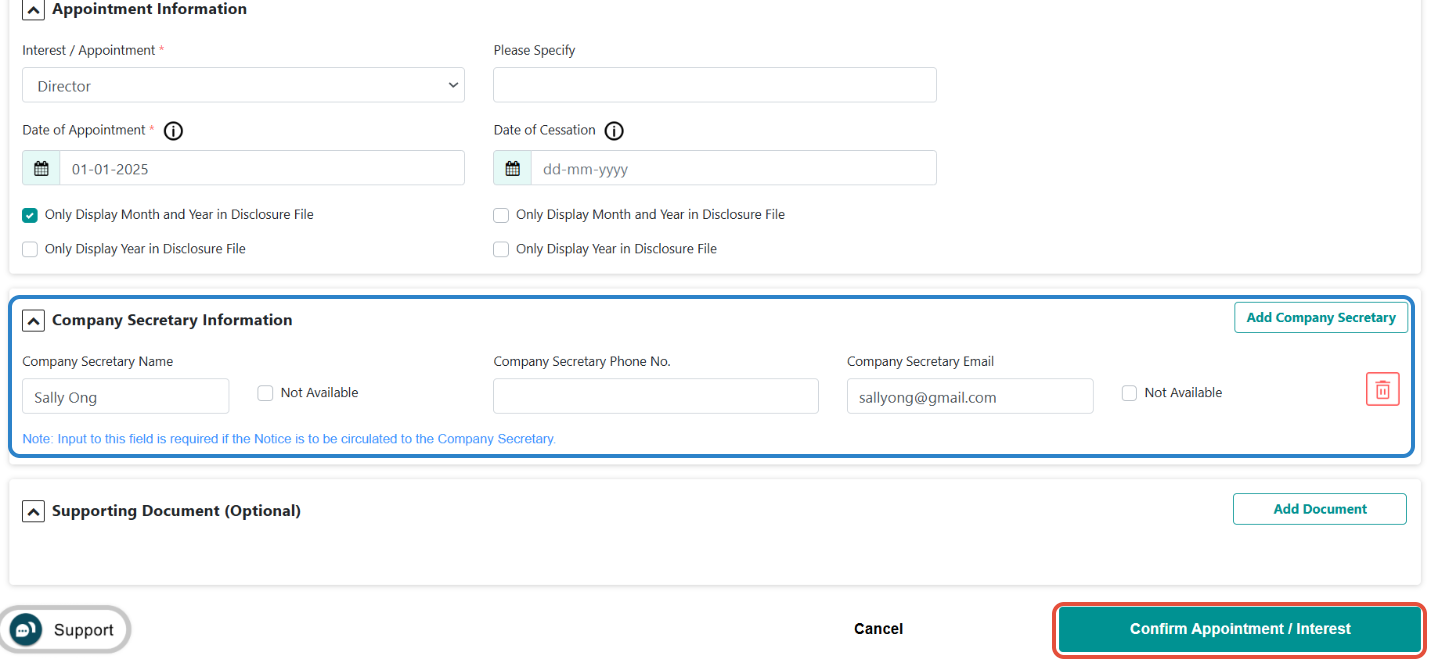Open info tooltip beside Date of Appointment
1431x663 pixels.
[174, 131]
